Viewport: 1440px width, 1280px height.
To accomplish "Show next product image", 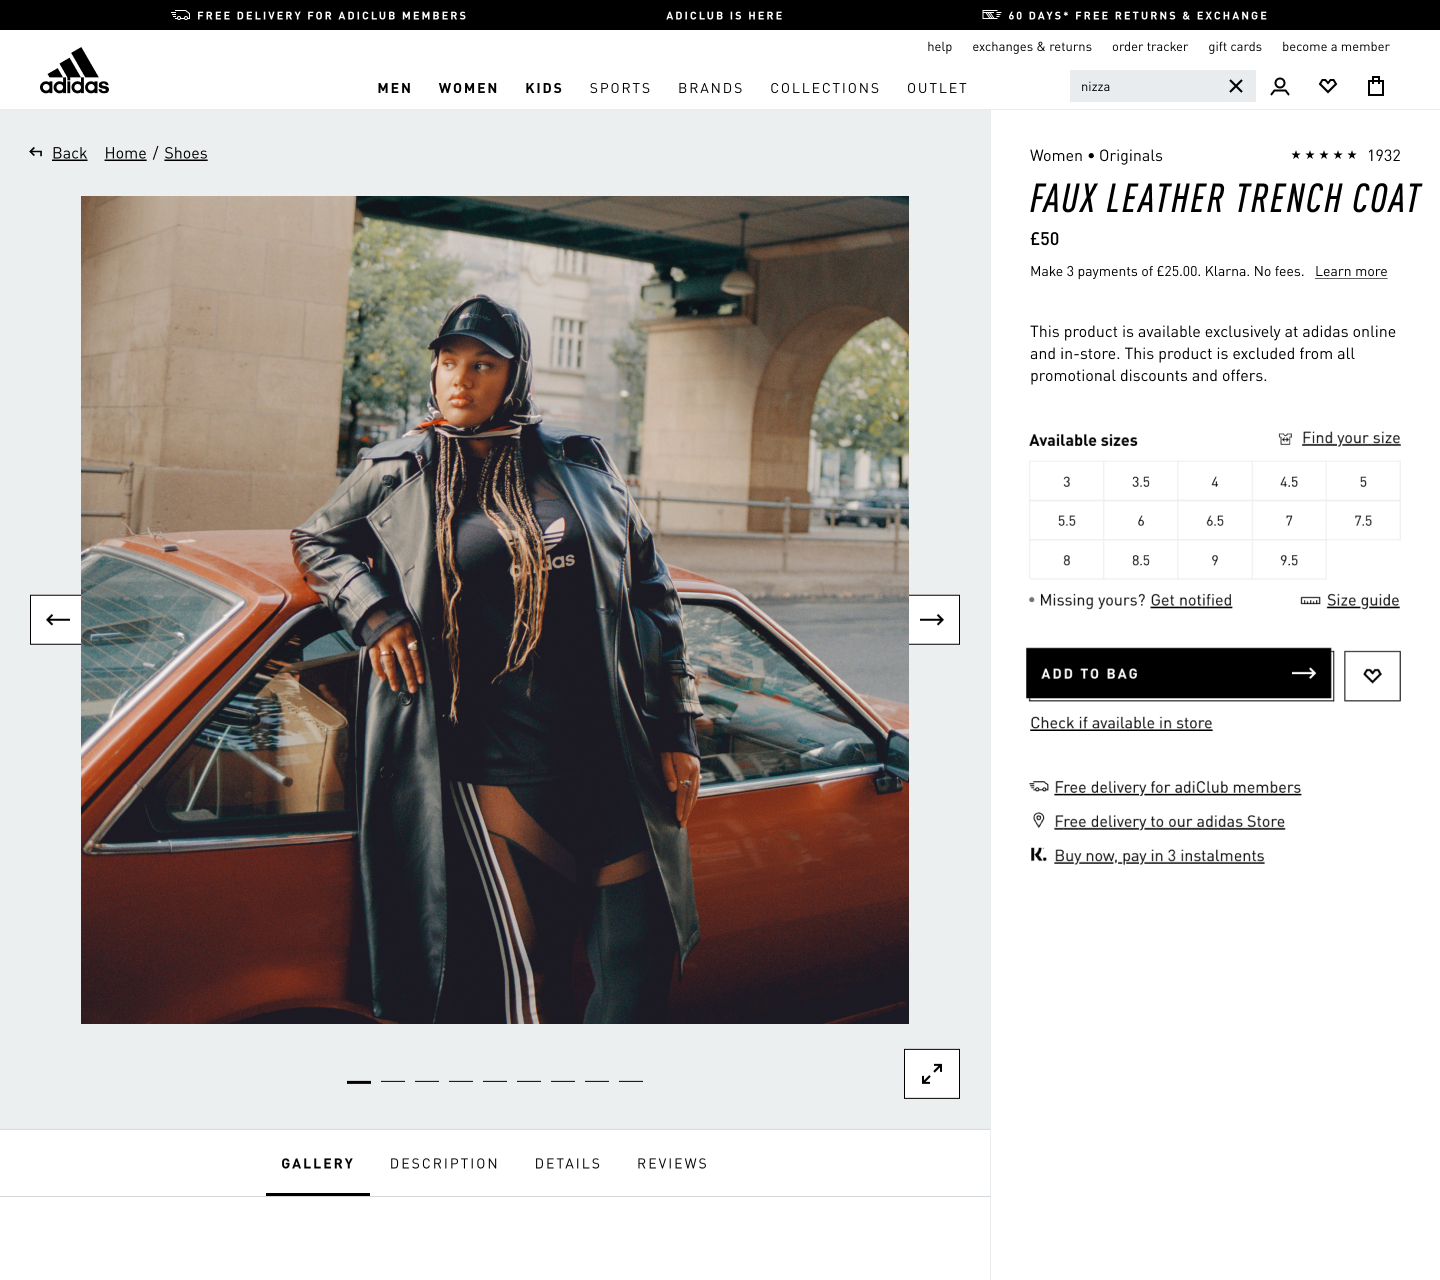I will click(x=934, y=620).
